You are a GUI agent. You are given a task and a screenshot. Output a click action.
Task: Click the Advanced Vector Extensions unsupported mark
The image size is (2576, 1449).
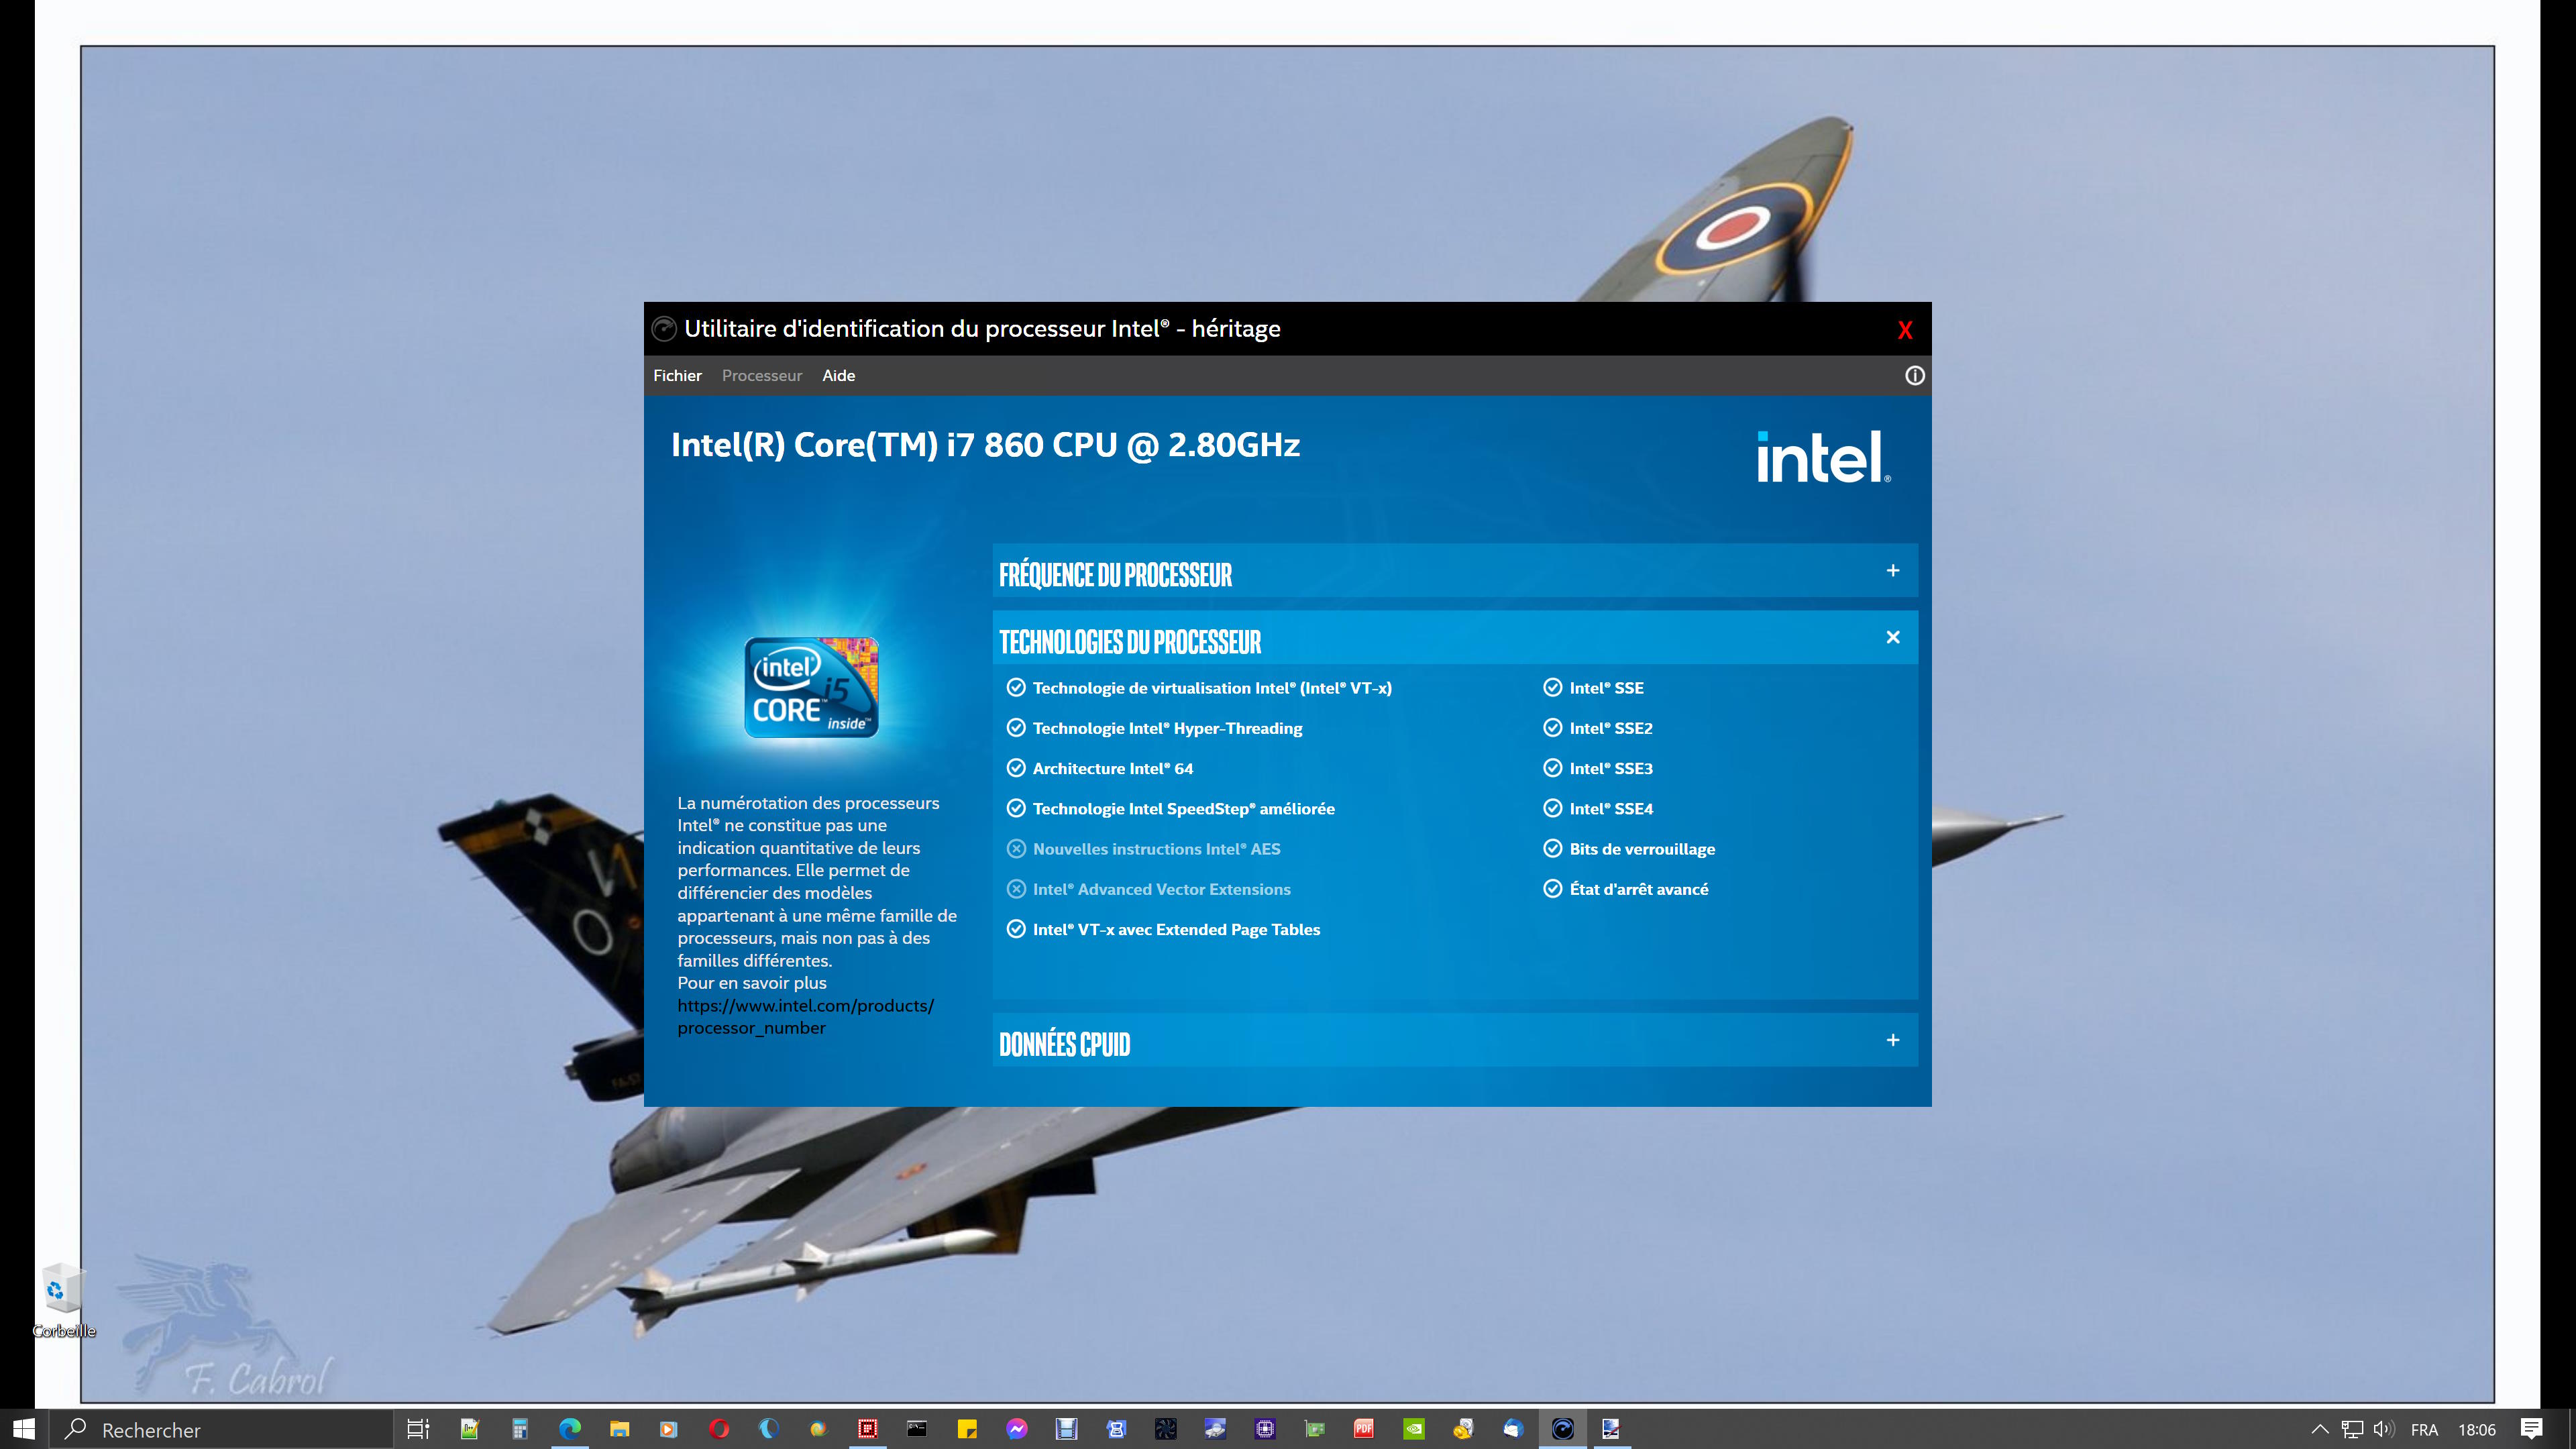tap(1016, 888)
